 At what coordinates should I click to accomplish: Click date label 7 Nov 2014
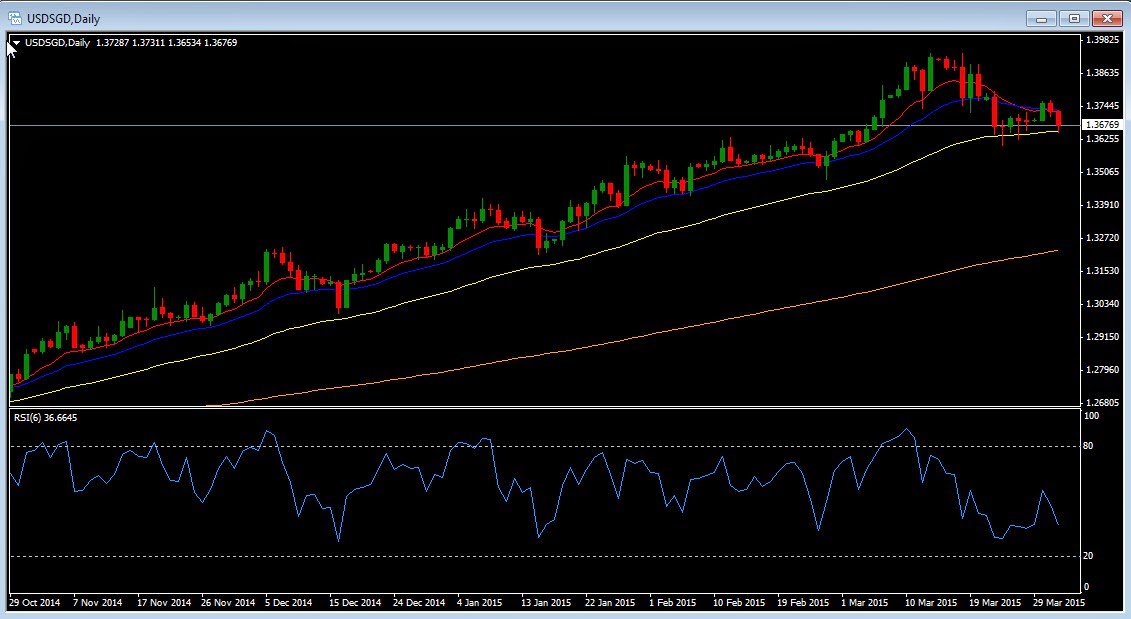click(97, 602)
